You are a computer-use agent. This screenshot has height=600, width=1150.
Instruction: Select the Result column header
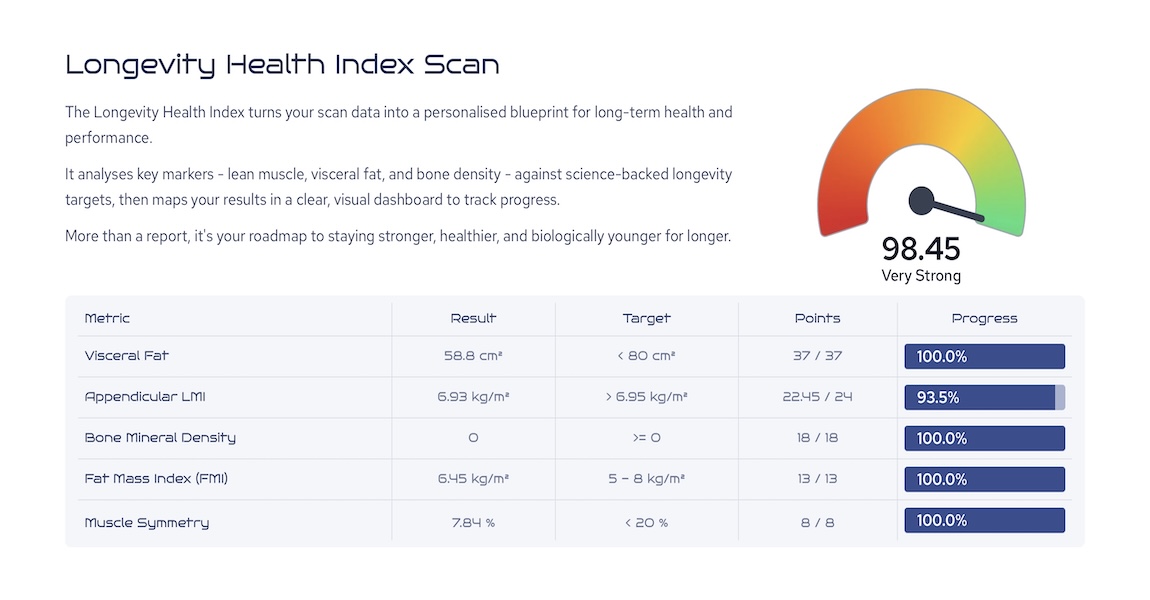coord(473,318)
